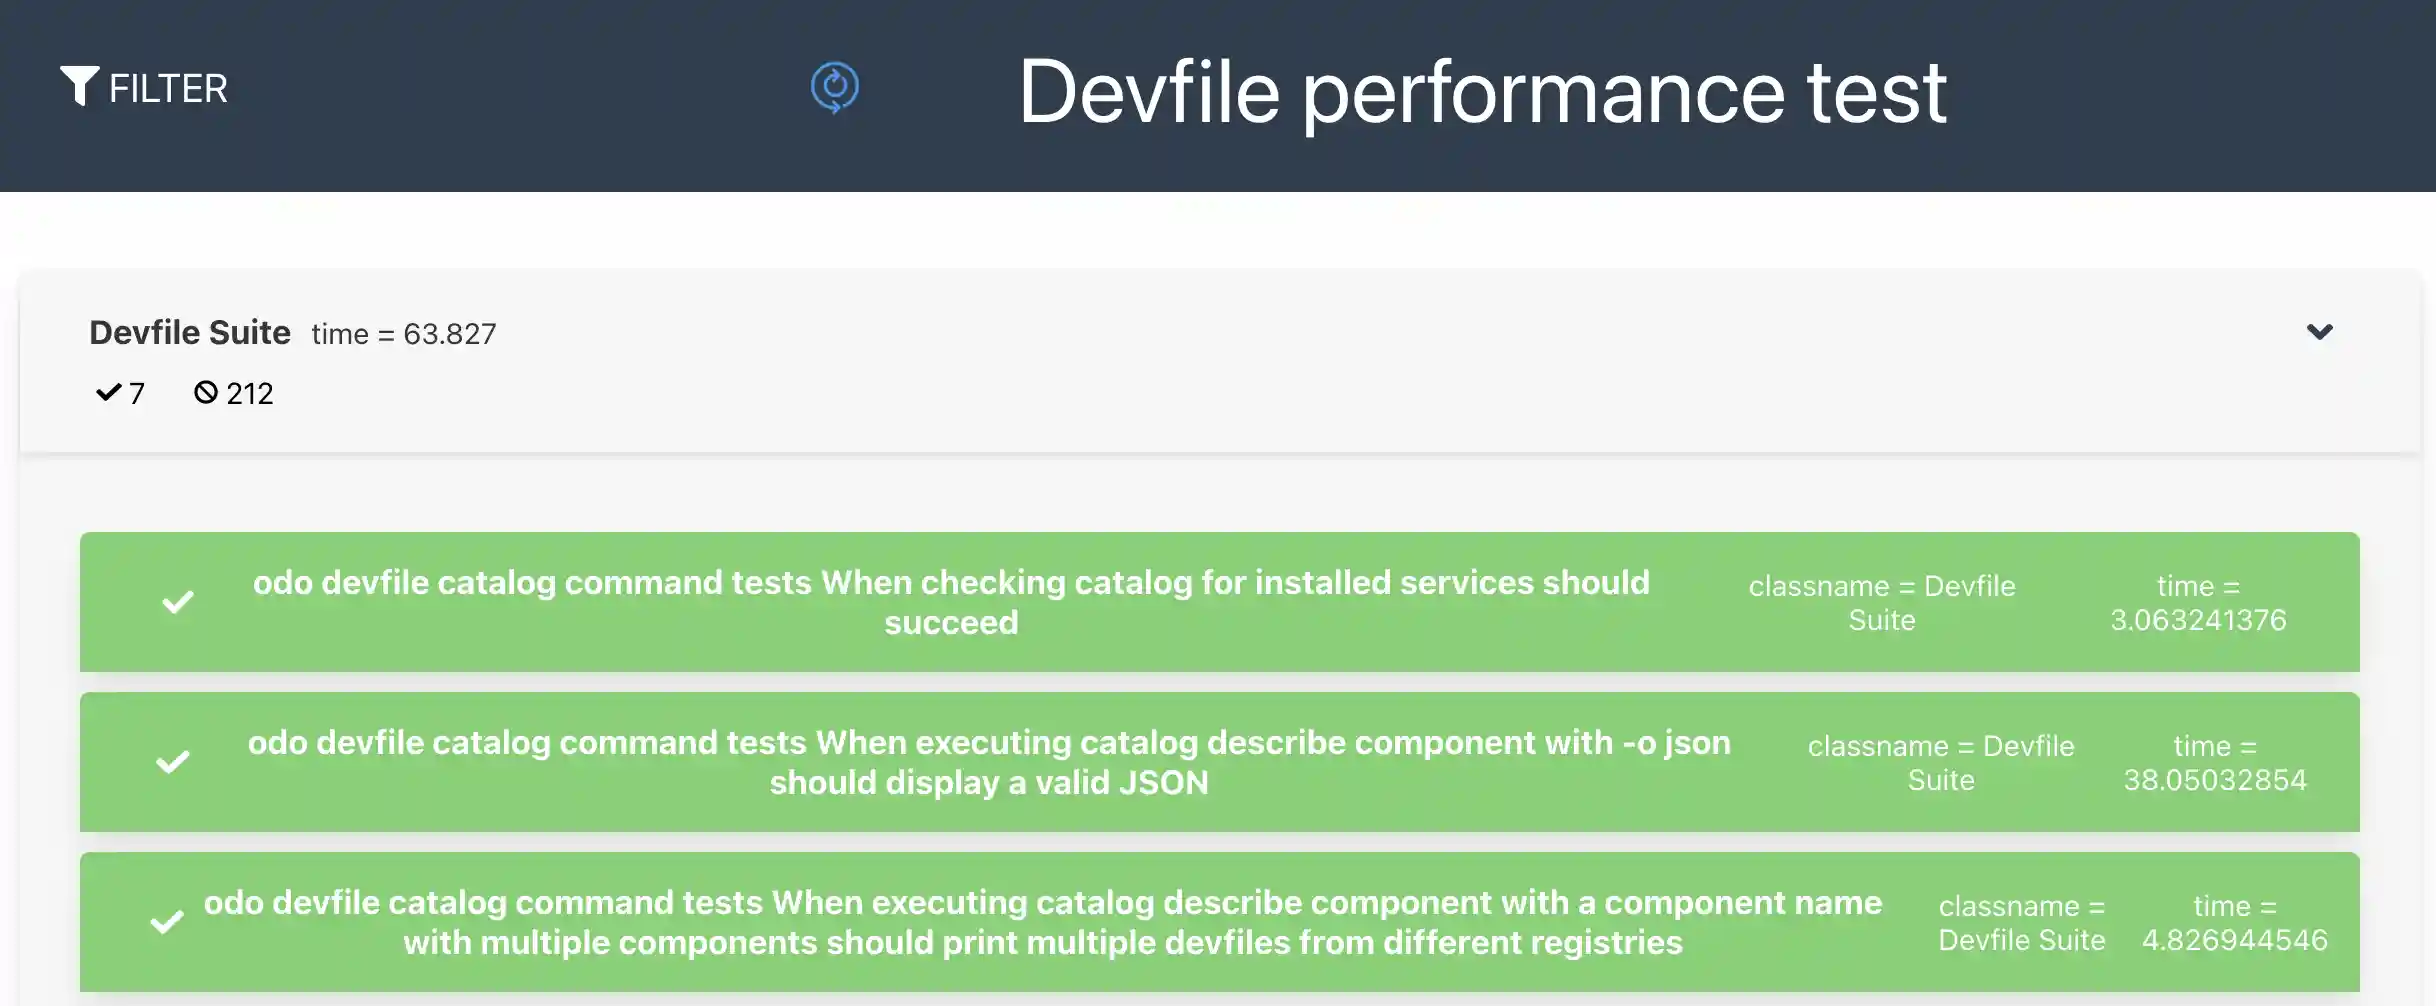The height and width of the screenshot is (1006, 2436).
Task: Click the suite time 63.827 label
Action: [x=404, y=334]
